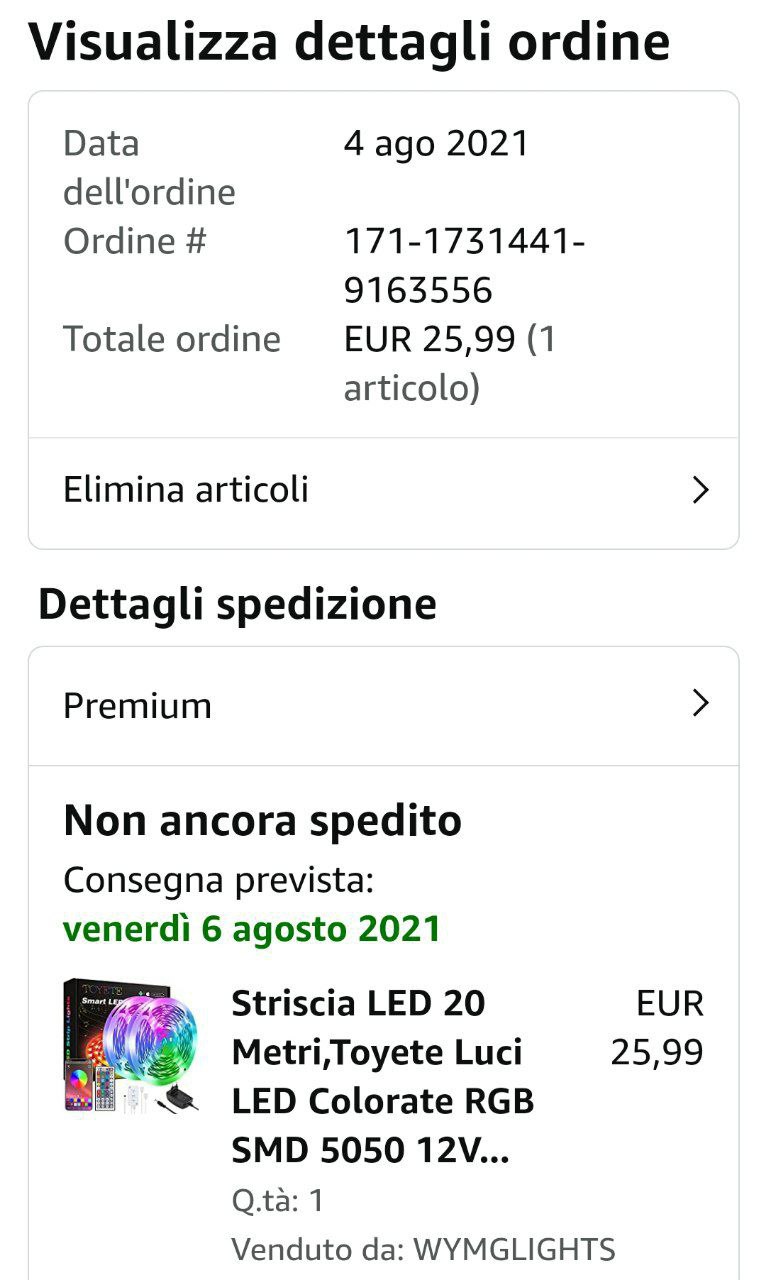
Task: Open seller WYMGLIGHTS
Action: [514, 1249]
